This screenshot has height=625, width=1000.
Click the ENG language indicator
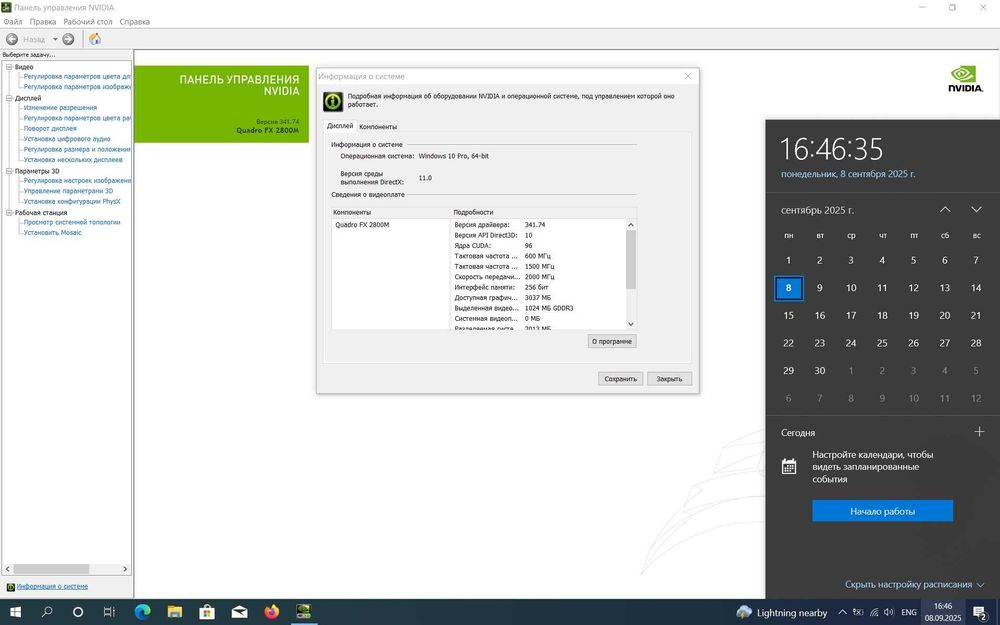click(x=909, y=612)
